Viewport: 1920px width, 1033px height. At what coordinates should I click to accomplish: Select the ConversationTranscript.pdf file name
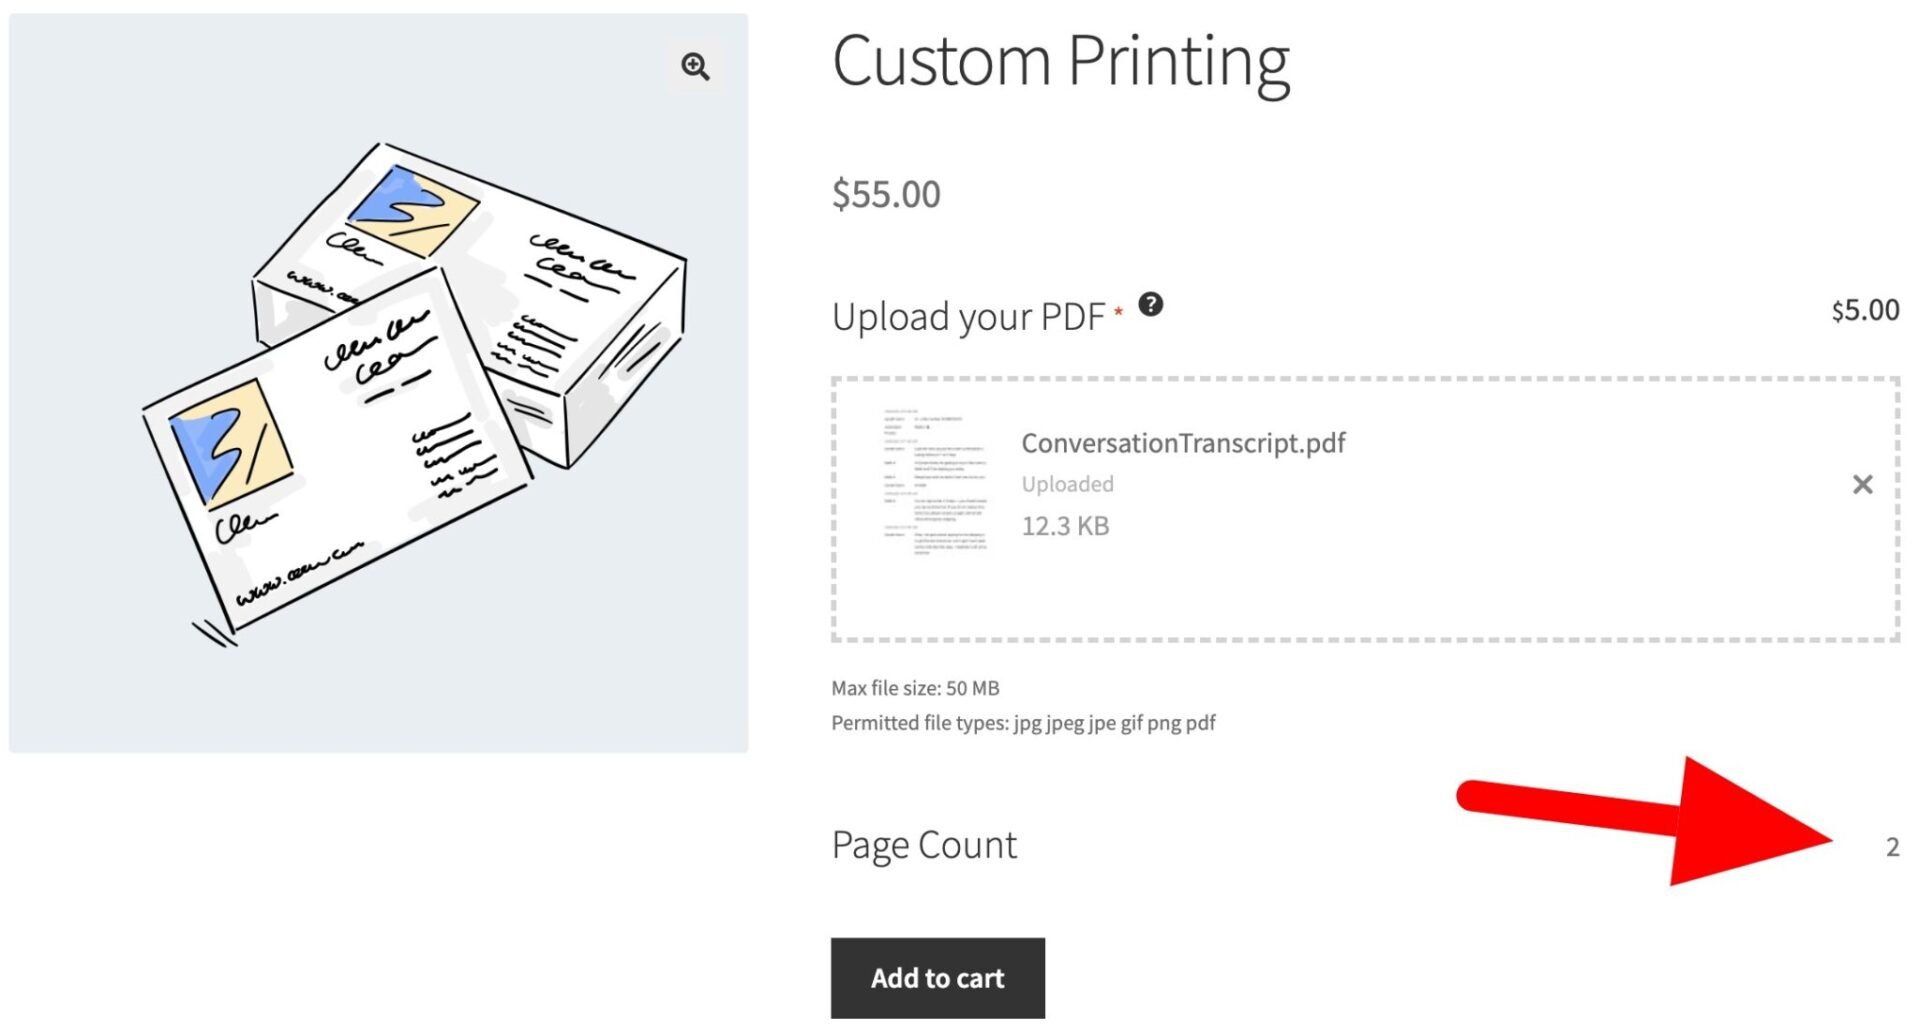1183,443
